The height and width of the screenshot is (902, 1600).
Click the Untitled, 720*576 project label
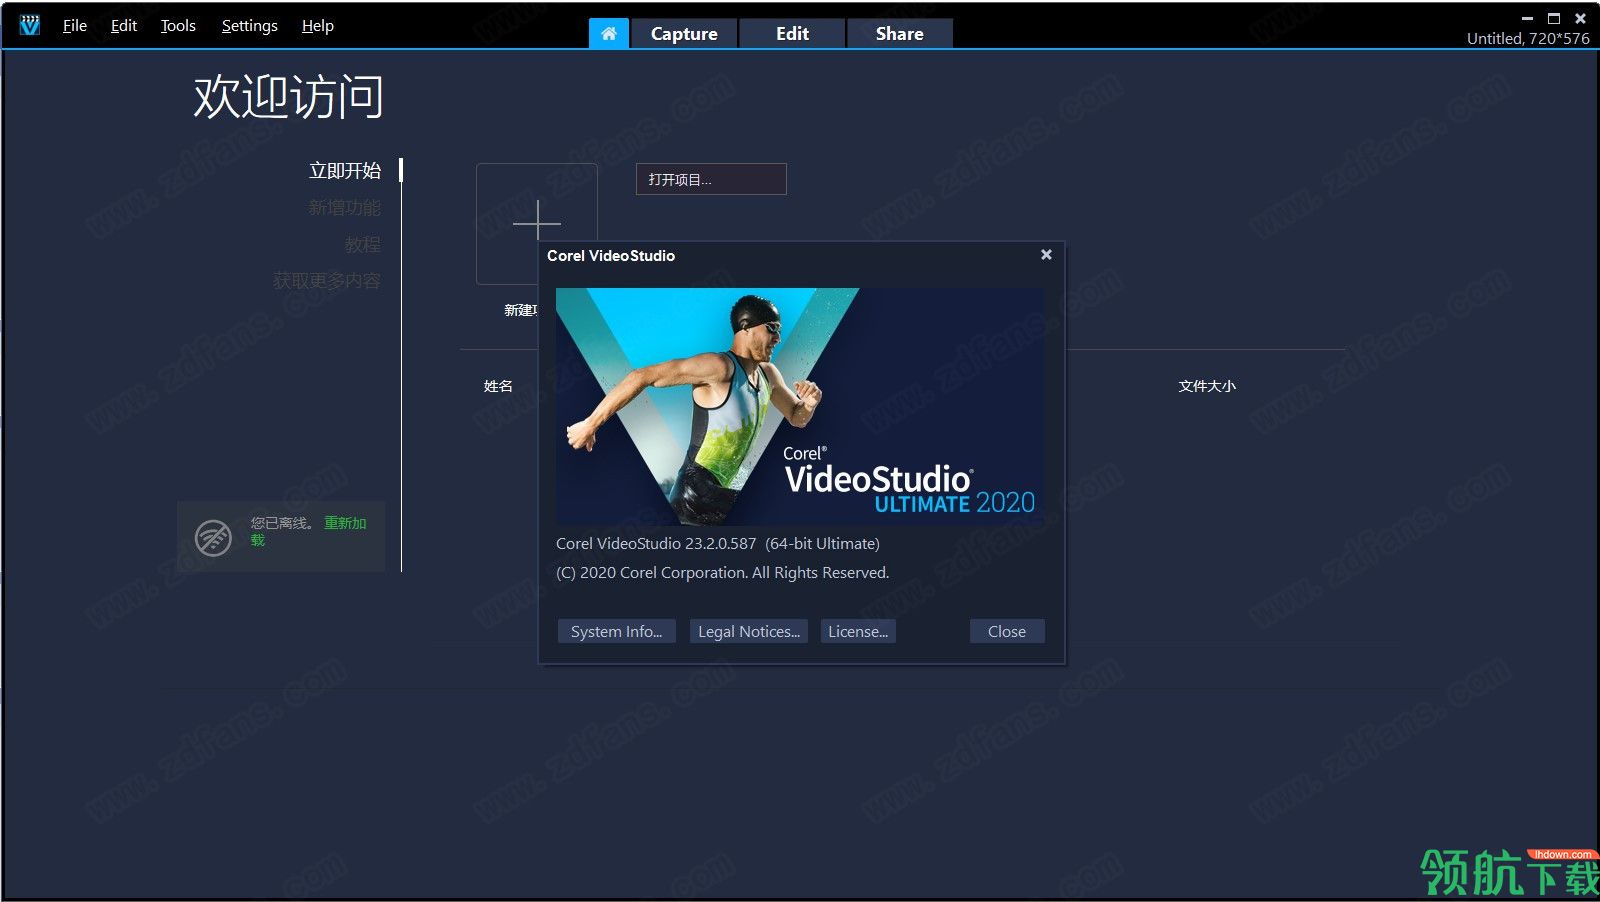1528,38
